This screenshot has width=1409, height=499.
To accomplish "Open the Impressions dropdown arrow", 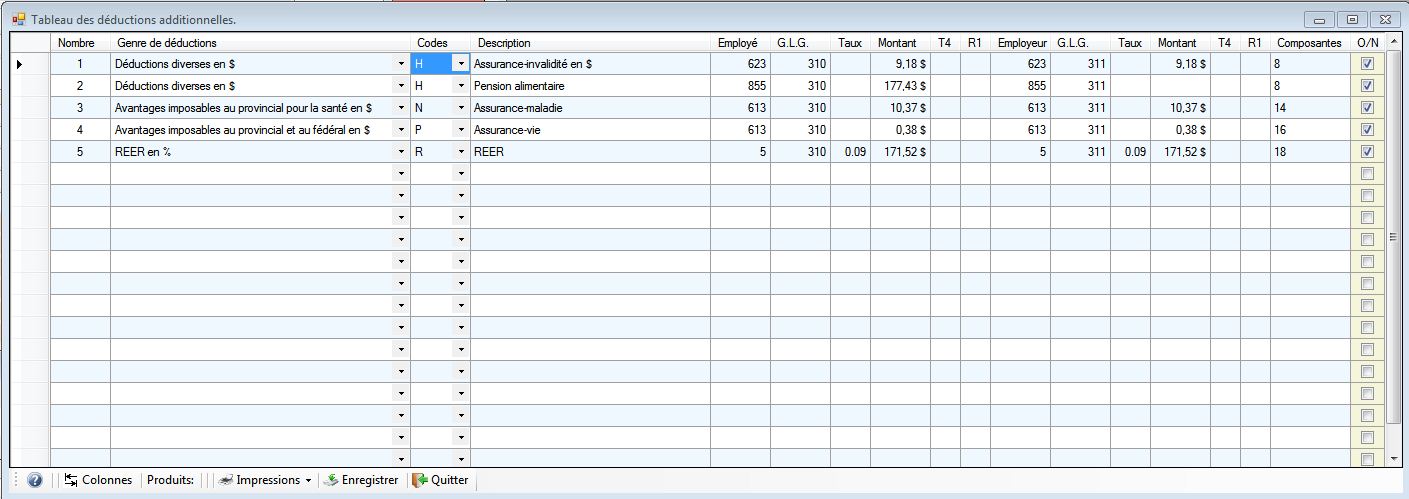I will (308, 481).
